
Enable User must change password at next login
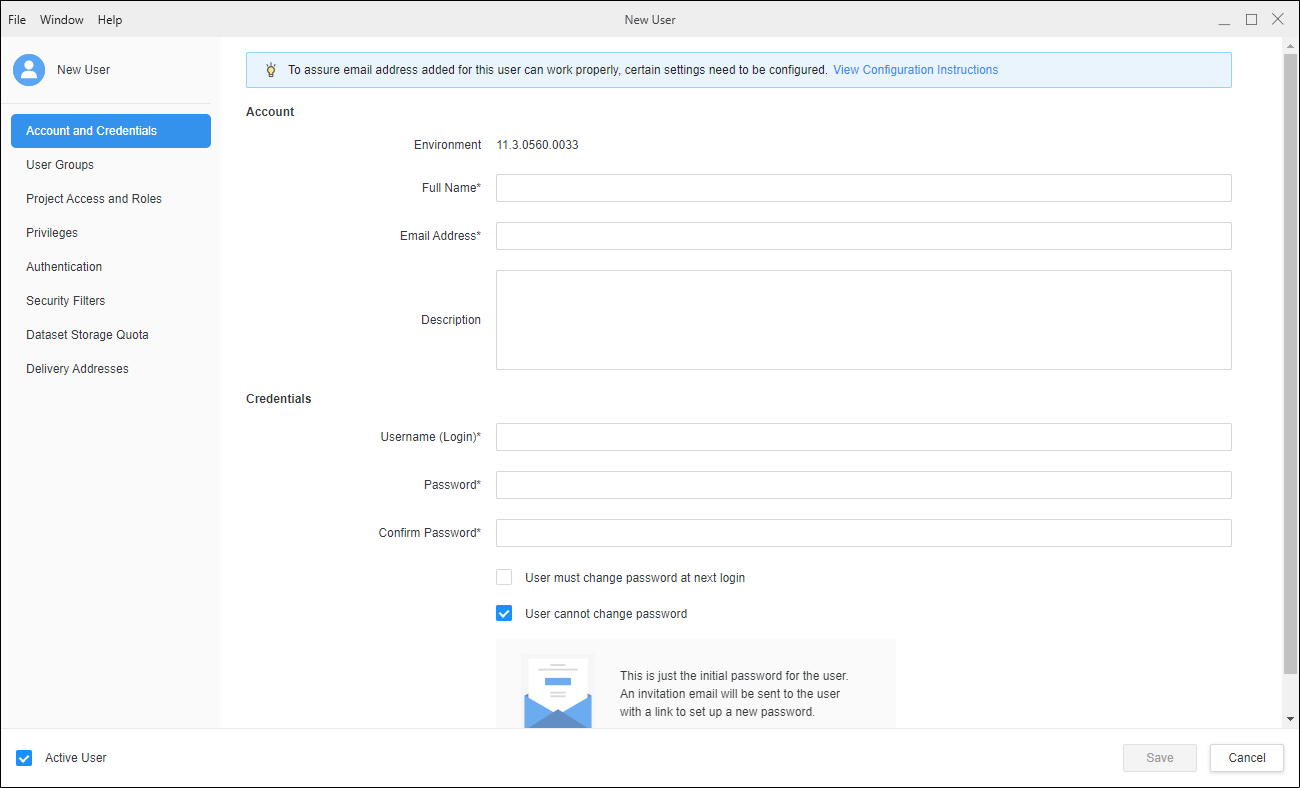tap(504, 578)
